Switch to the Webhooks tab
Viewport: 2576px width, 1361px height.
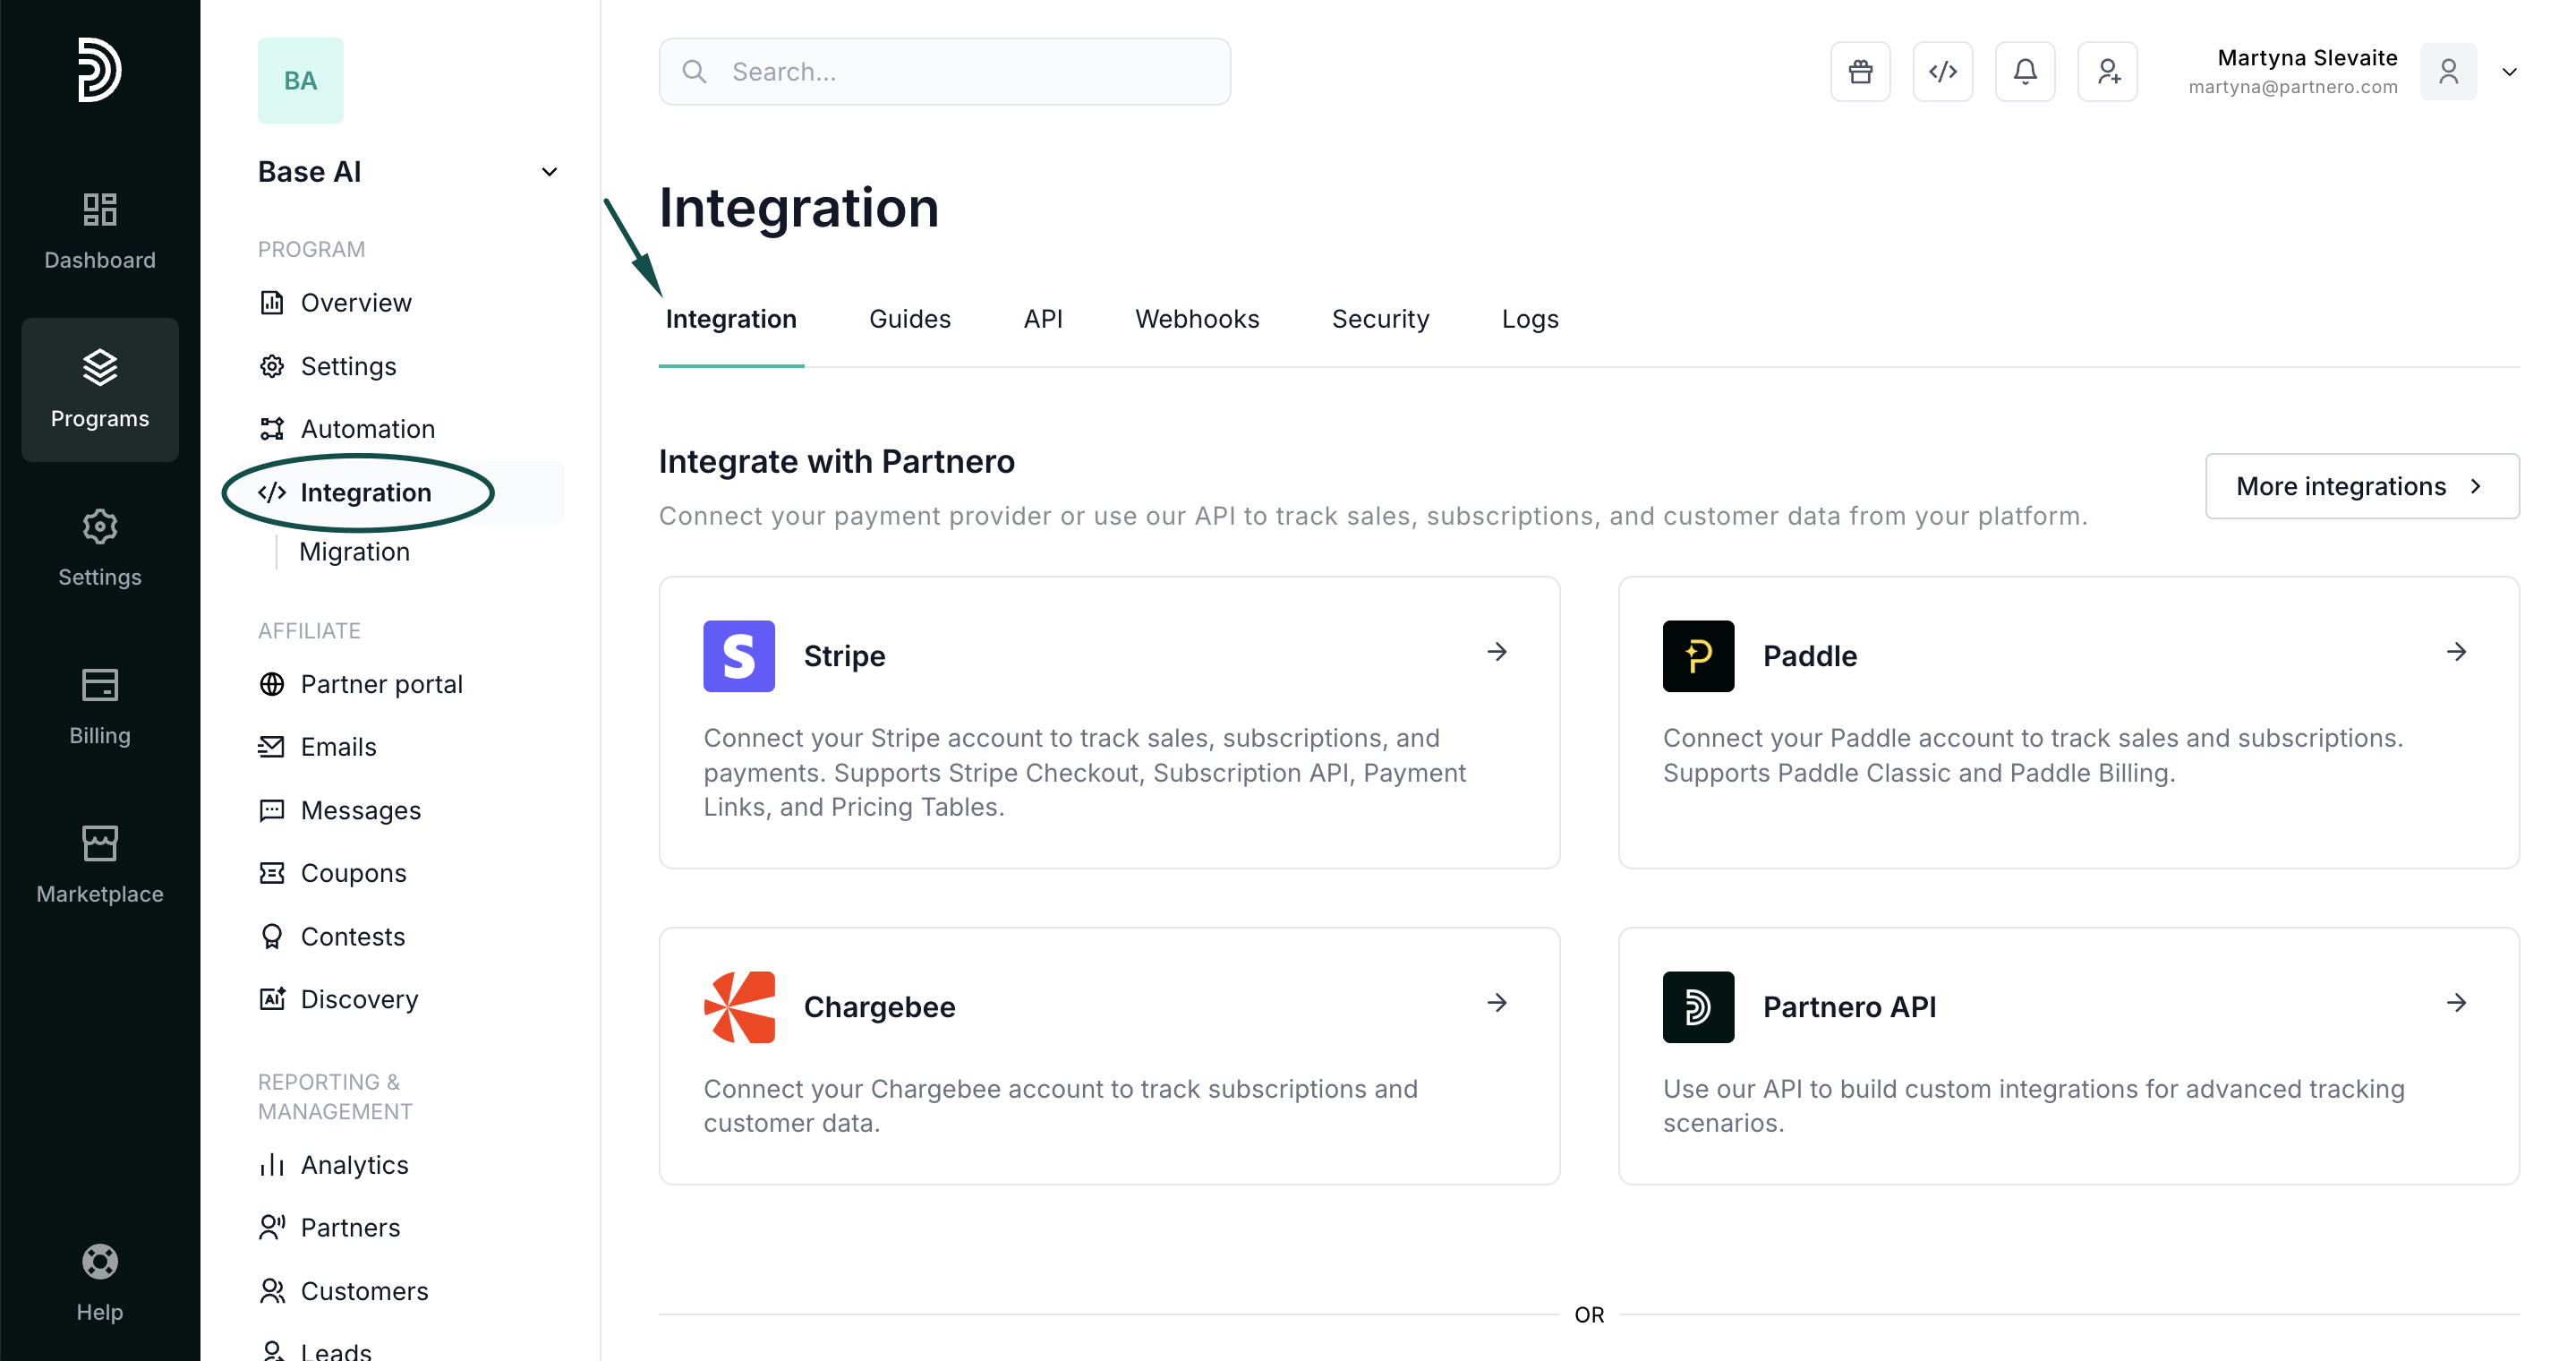[1196, 319]
